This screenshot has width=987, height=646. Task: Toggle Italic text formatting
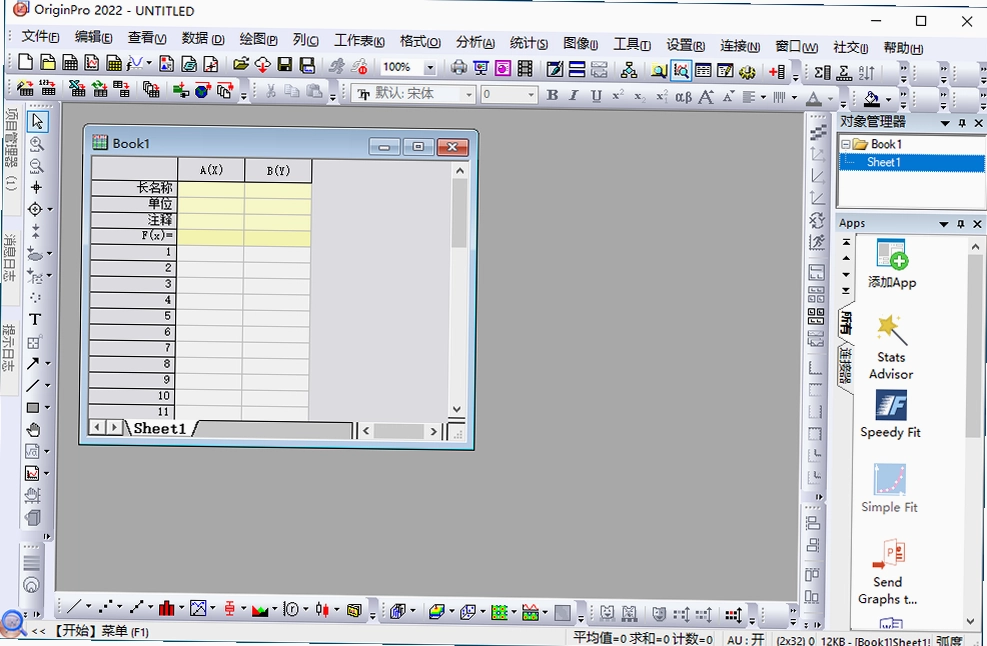point(573,95)
